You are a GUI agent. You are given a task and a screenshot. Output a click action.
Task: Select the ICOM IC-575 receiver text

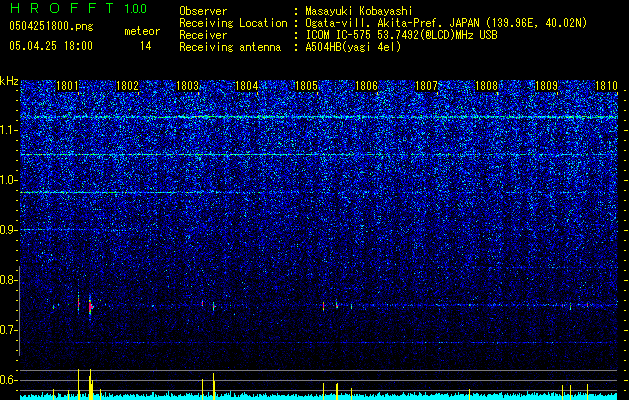402,35
